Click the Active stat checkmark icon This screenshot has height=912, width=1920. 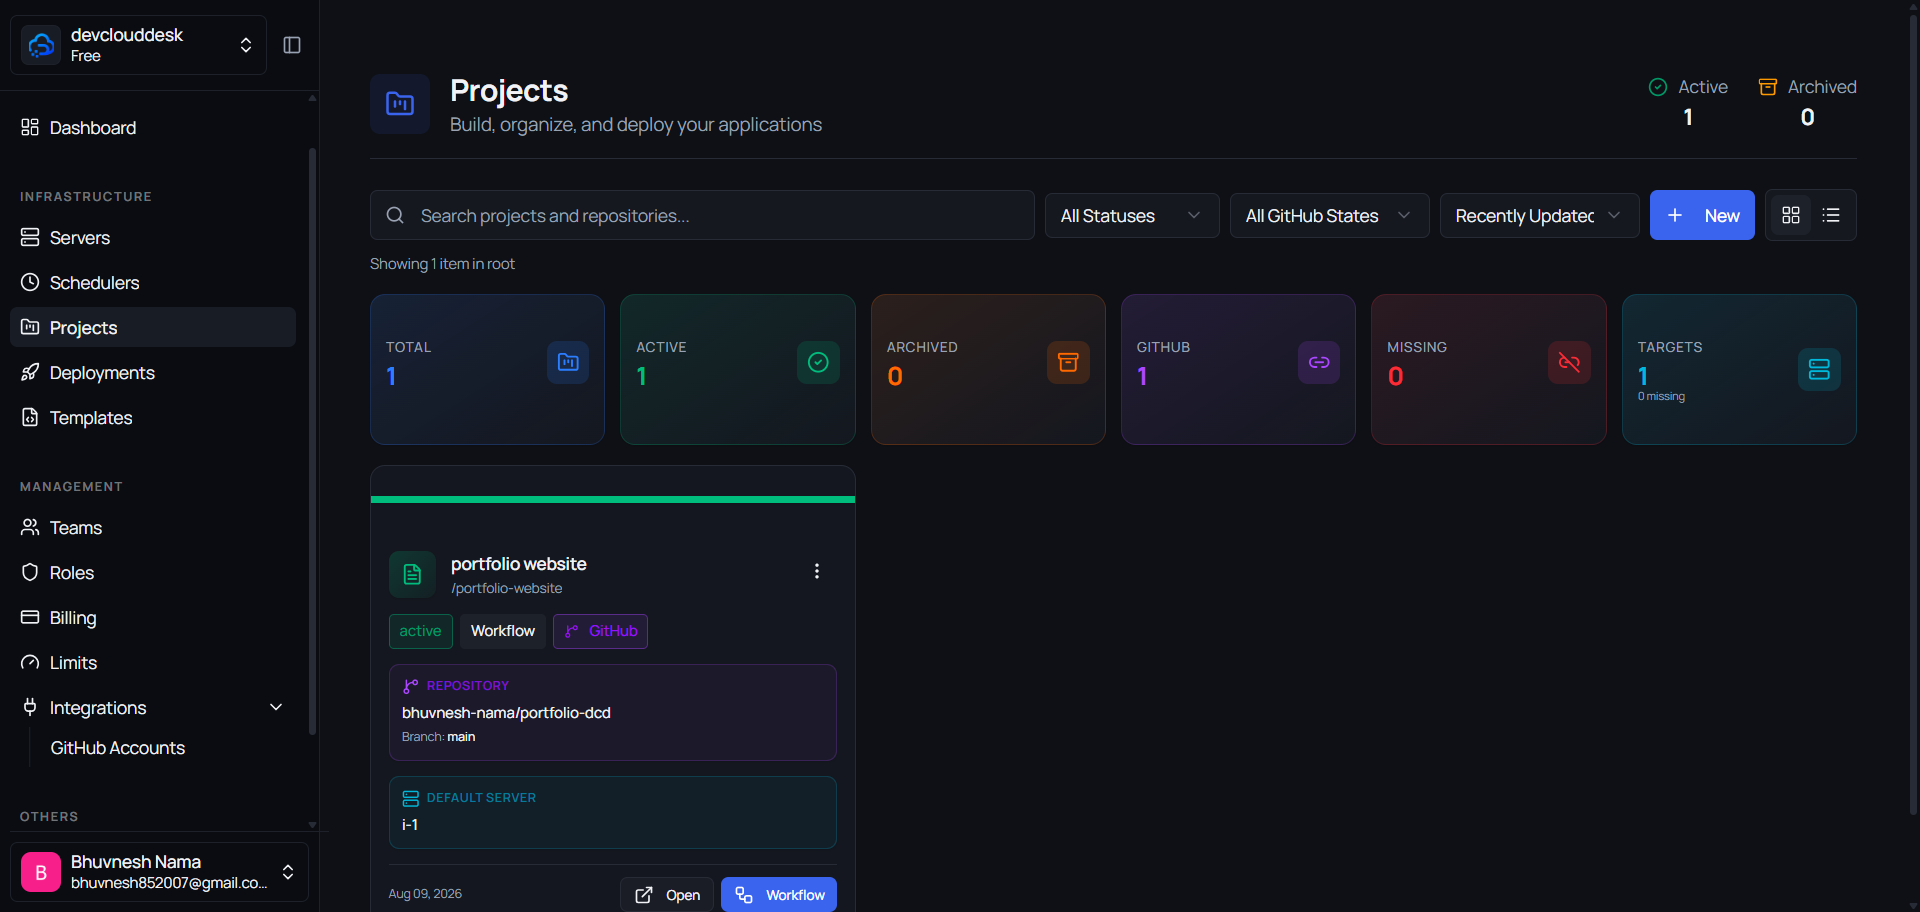click(x=818, y=362)
